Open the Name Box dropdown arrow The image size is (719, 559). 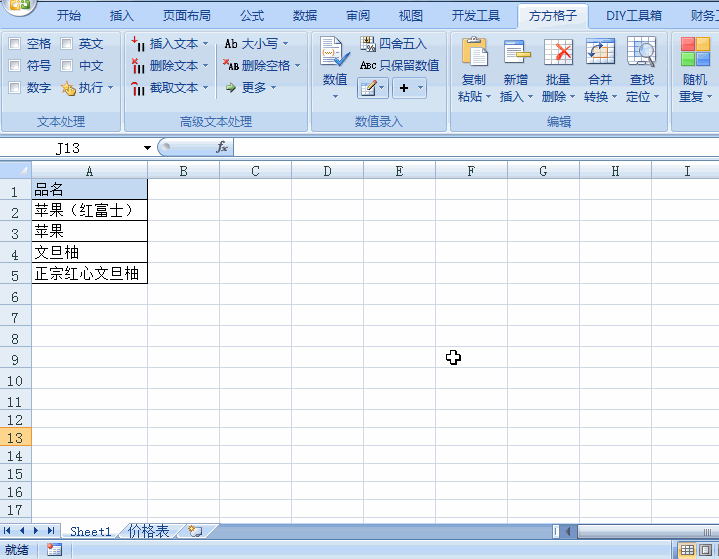point(147,148)
